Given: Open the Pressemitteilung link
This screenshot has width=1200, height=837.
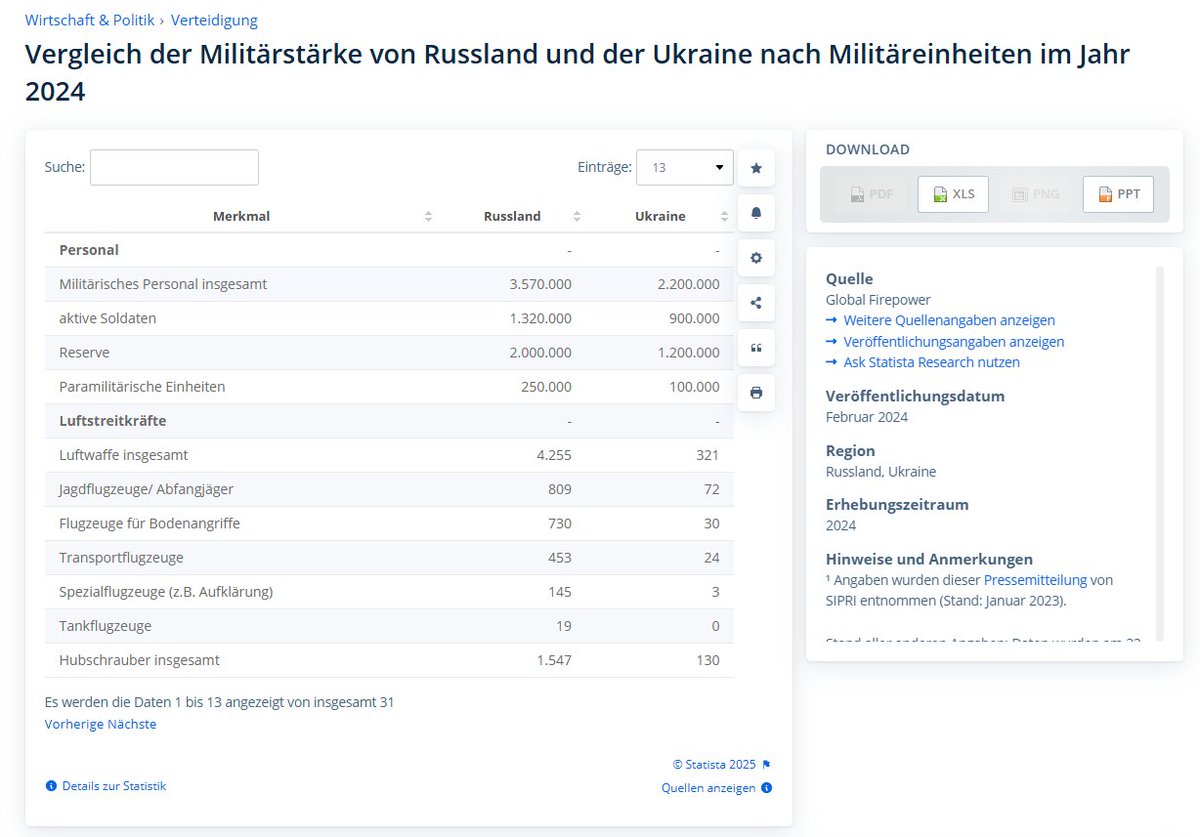Looking at the screenshot, I should [1035, 580].
